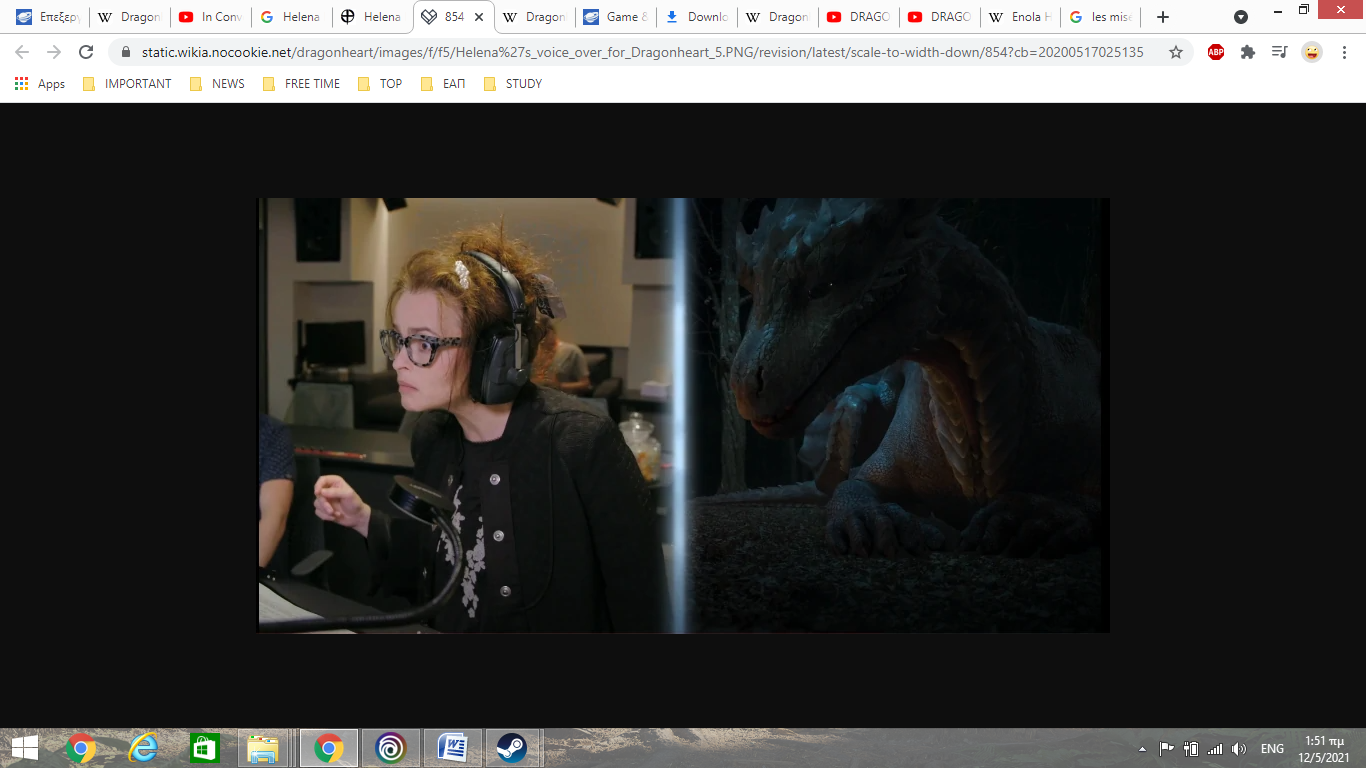1366x768 pixels.
Task: Change the ENG input language
Action: 1272,749
